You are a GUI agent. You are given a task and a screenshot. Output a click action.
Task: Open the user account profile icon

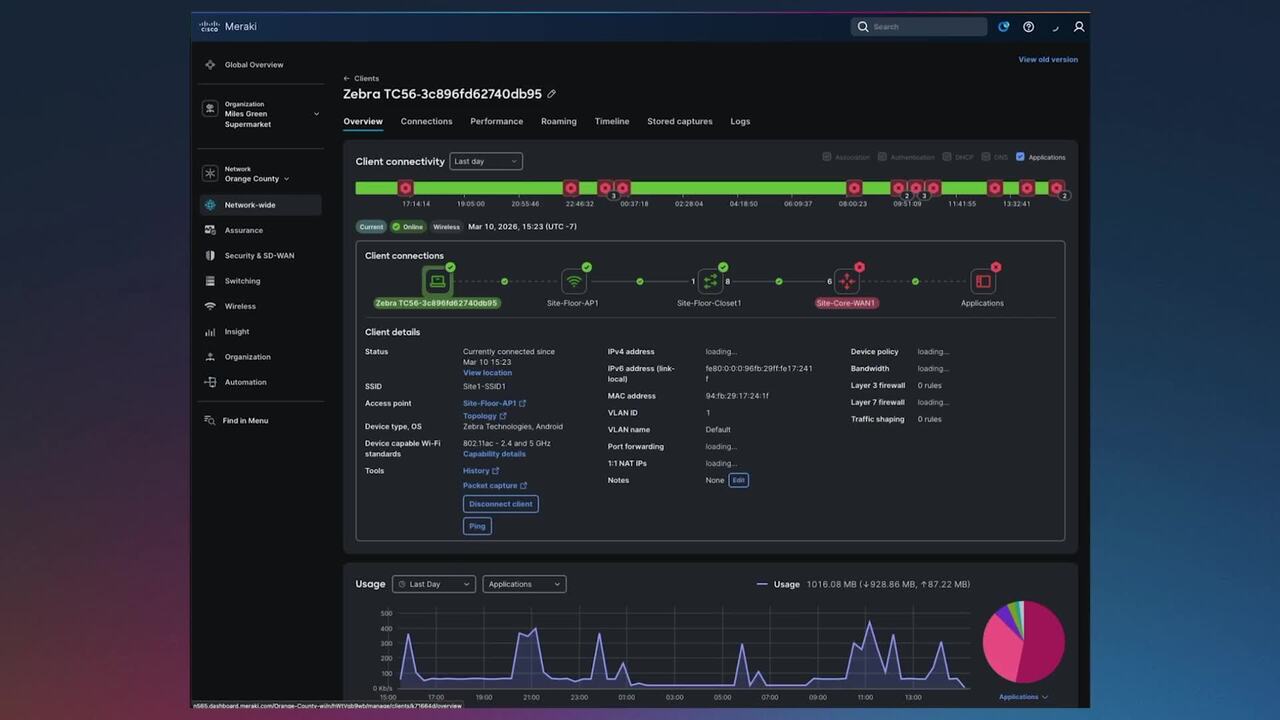click(1079, 27)
